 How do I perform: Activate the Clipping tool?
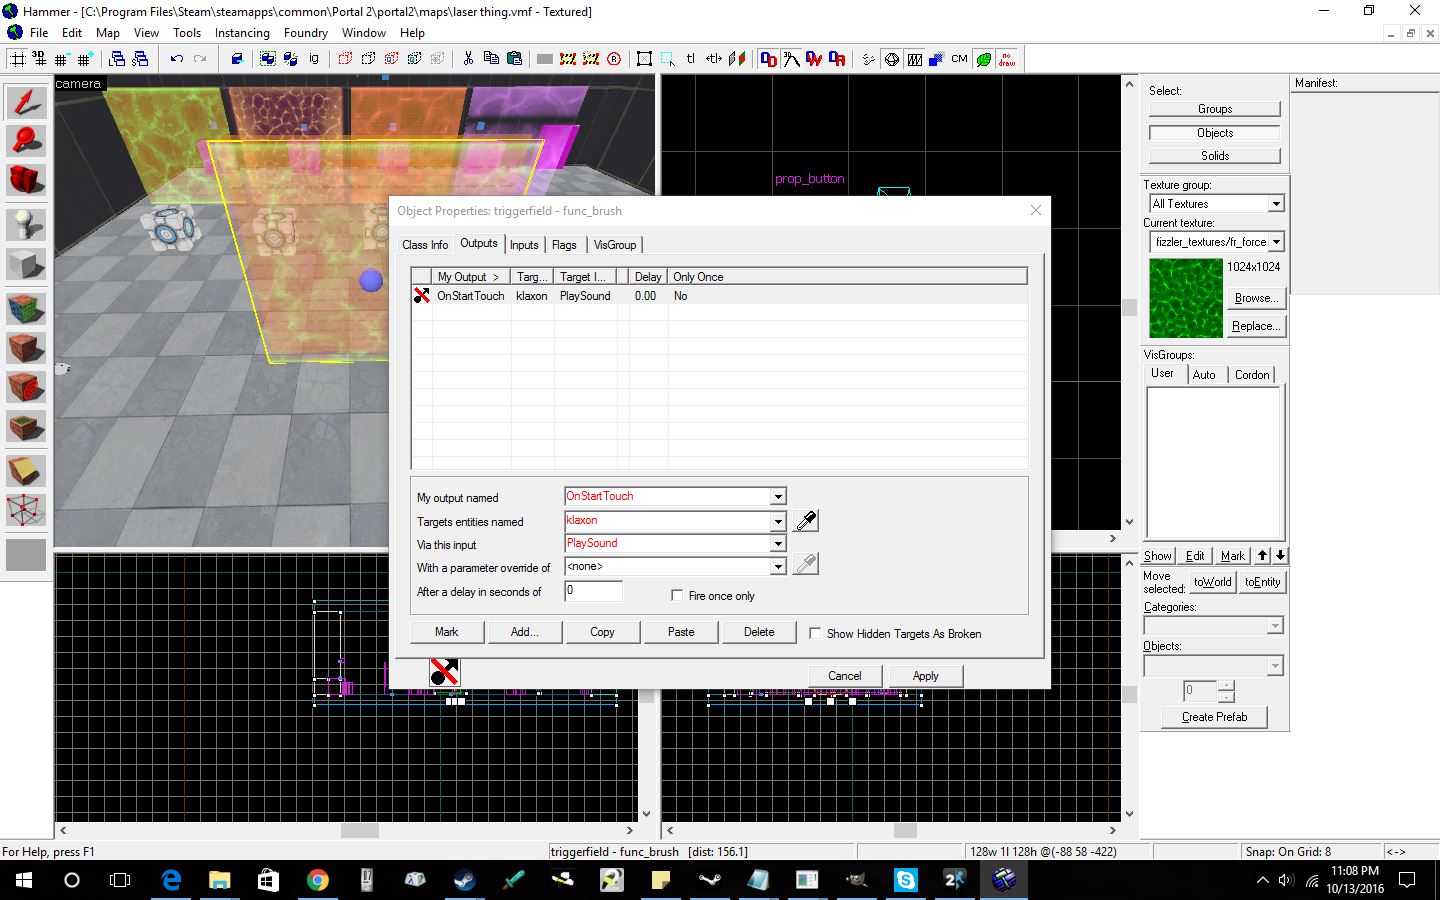tap(26, 470)
